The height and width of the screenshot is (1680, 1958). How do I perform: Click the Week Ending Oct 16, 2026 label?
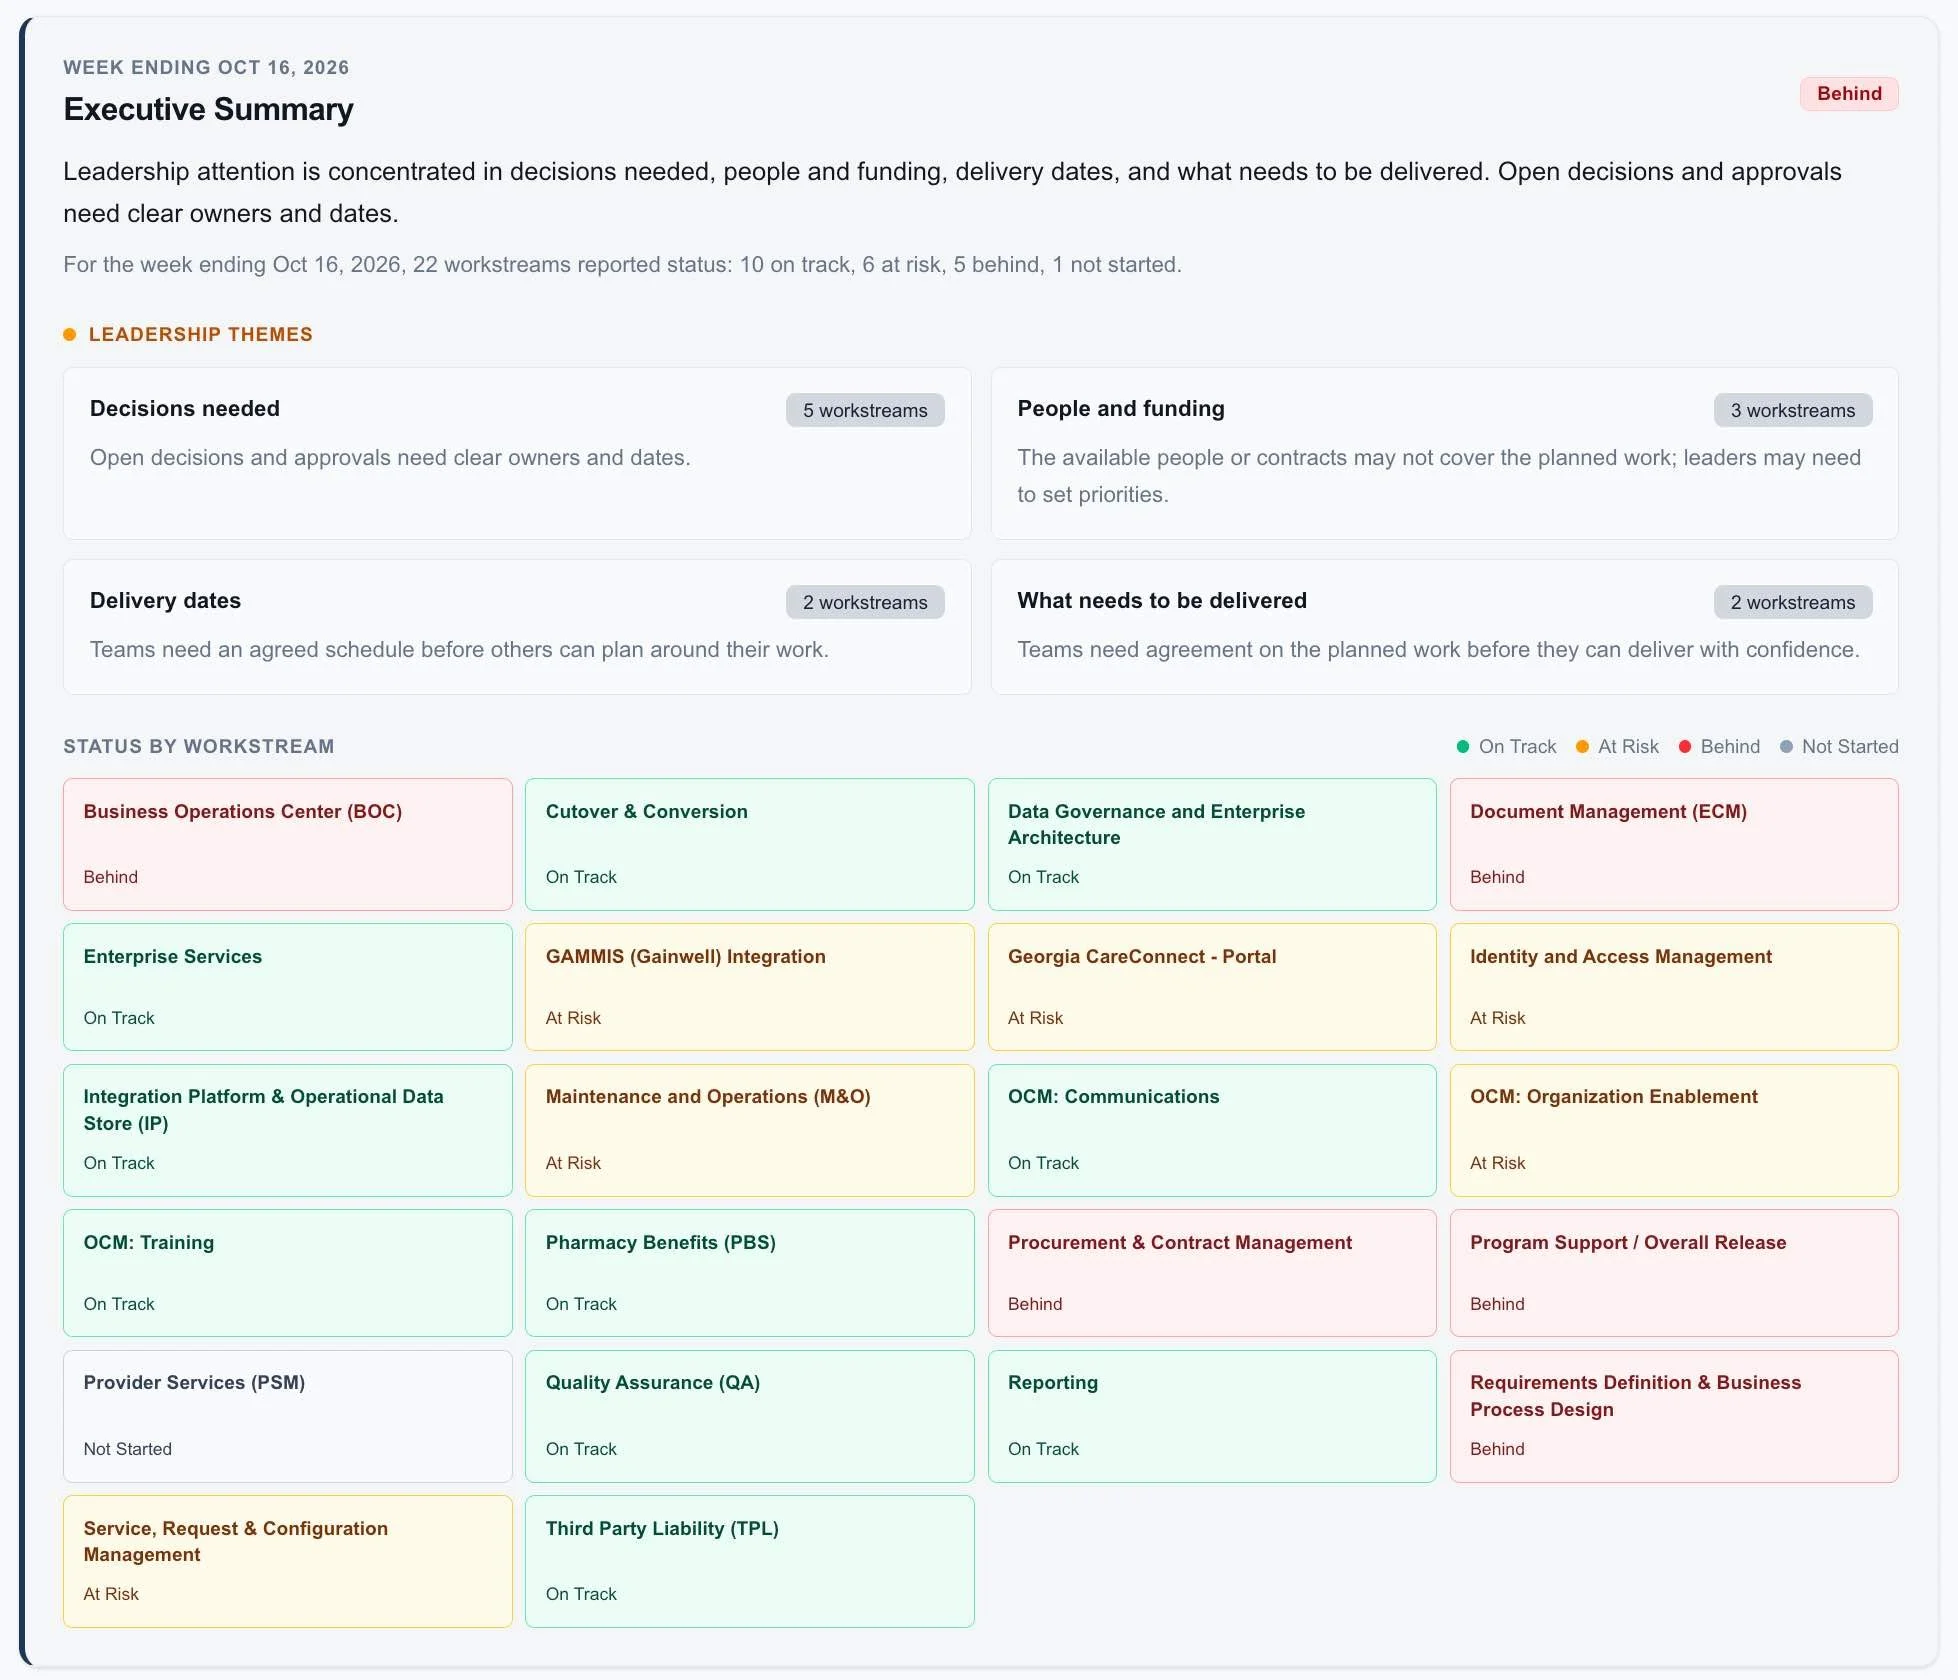coord(206,67)
